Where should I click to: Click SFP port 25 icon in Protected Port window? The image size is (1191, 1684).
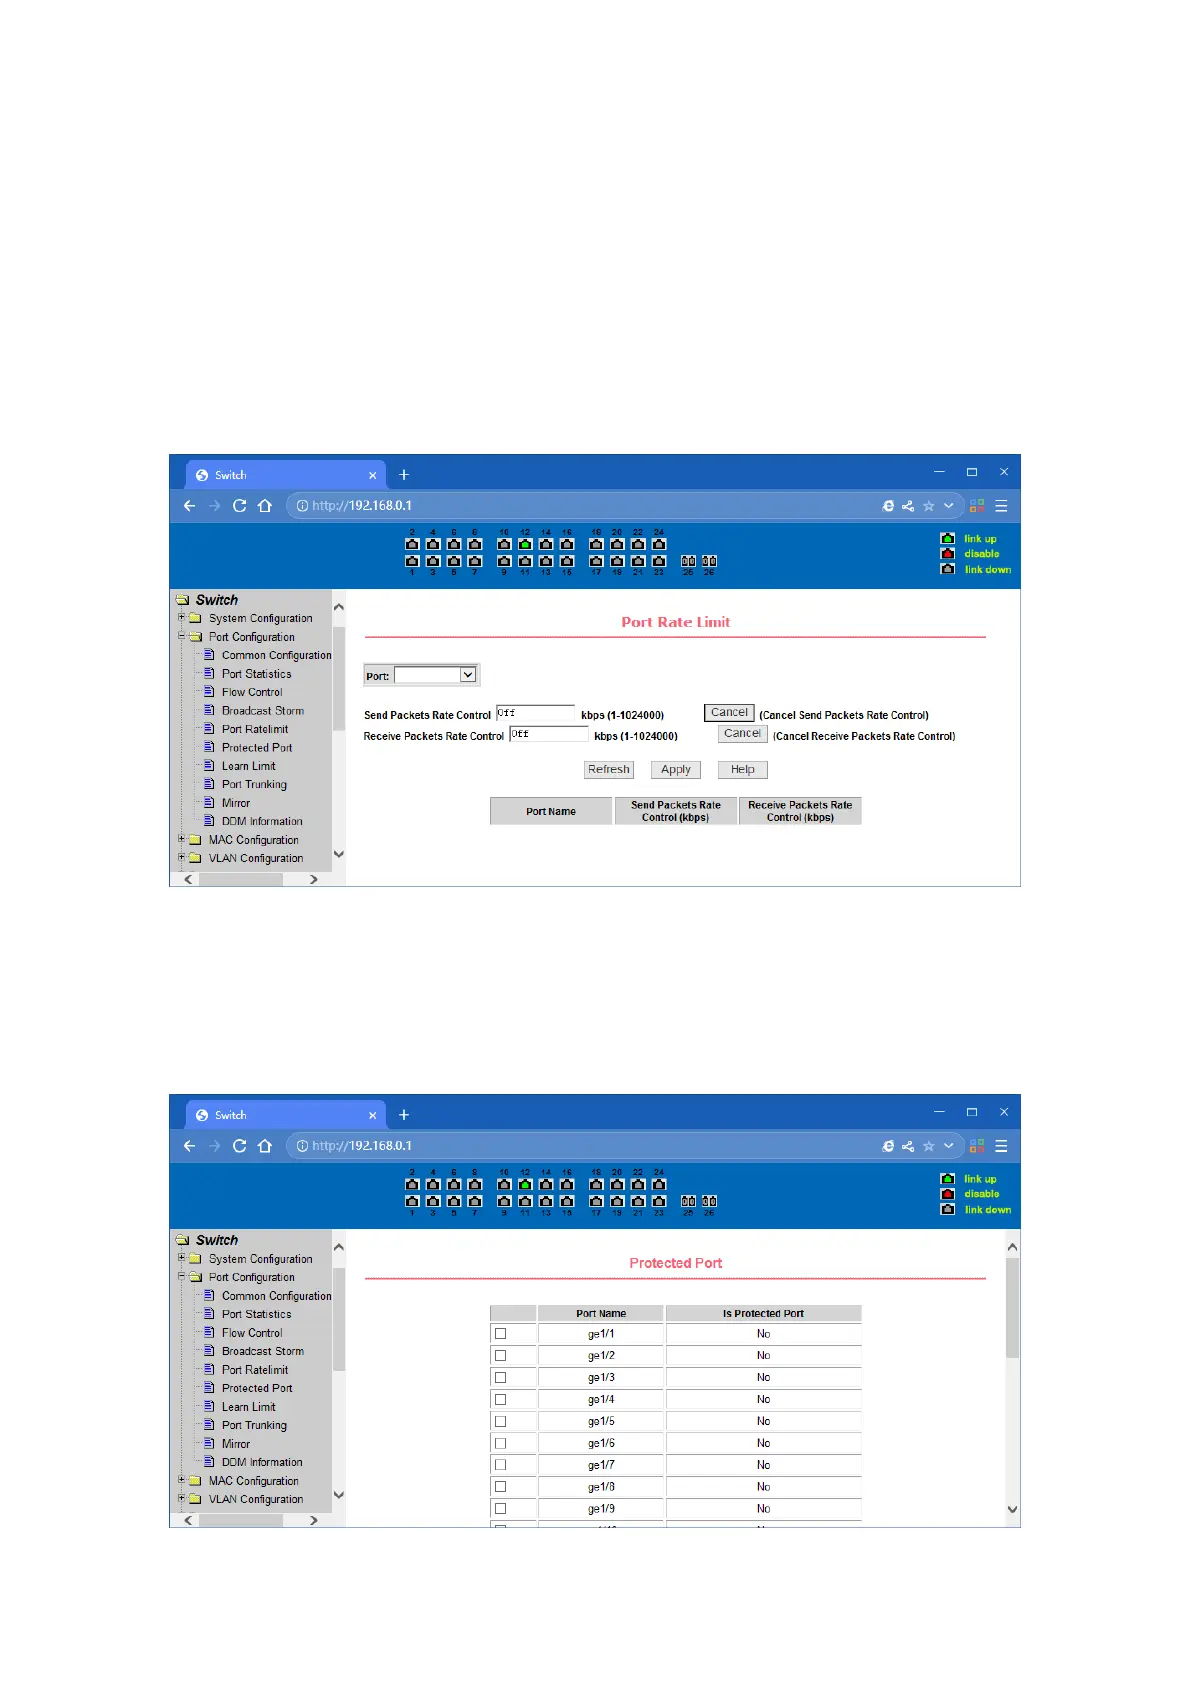(688, 1201)
